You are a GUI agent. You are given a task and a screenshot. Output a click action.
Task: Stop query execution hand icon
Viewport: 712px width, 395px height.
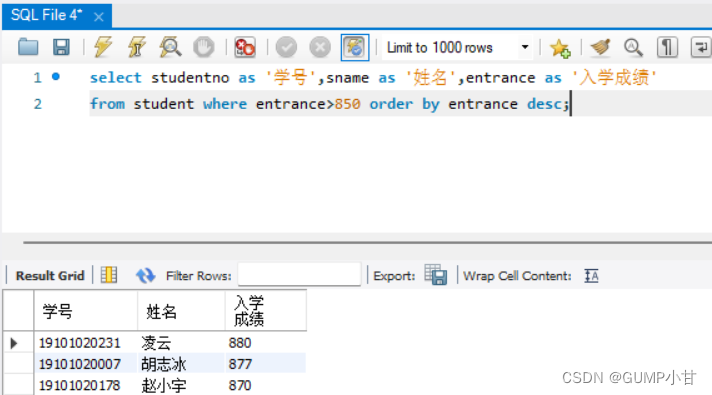click(x=203, y=47)
